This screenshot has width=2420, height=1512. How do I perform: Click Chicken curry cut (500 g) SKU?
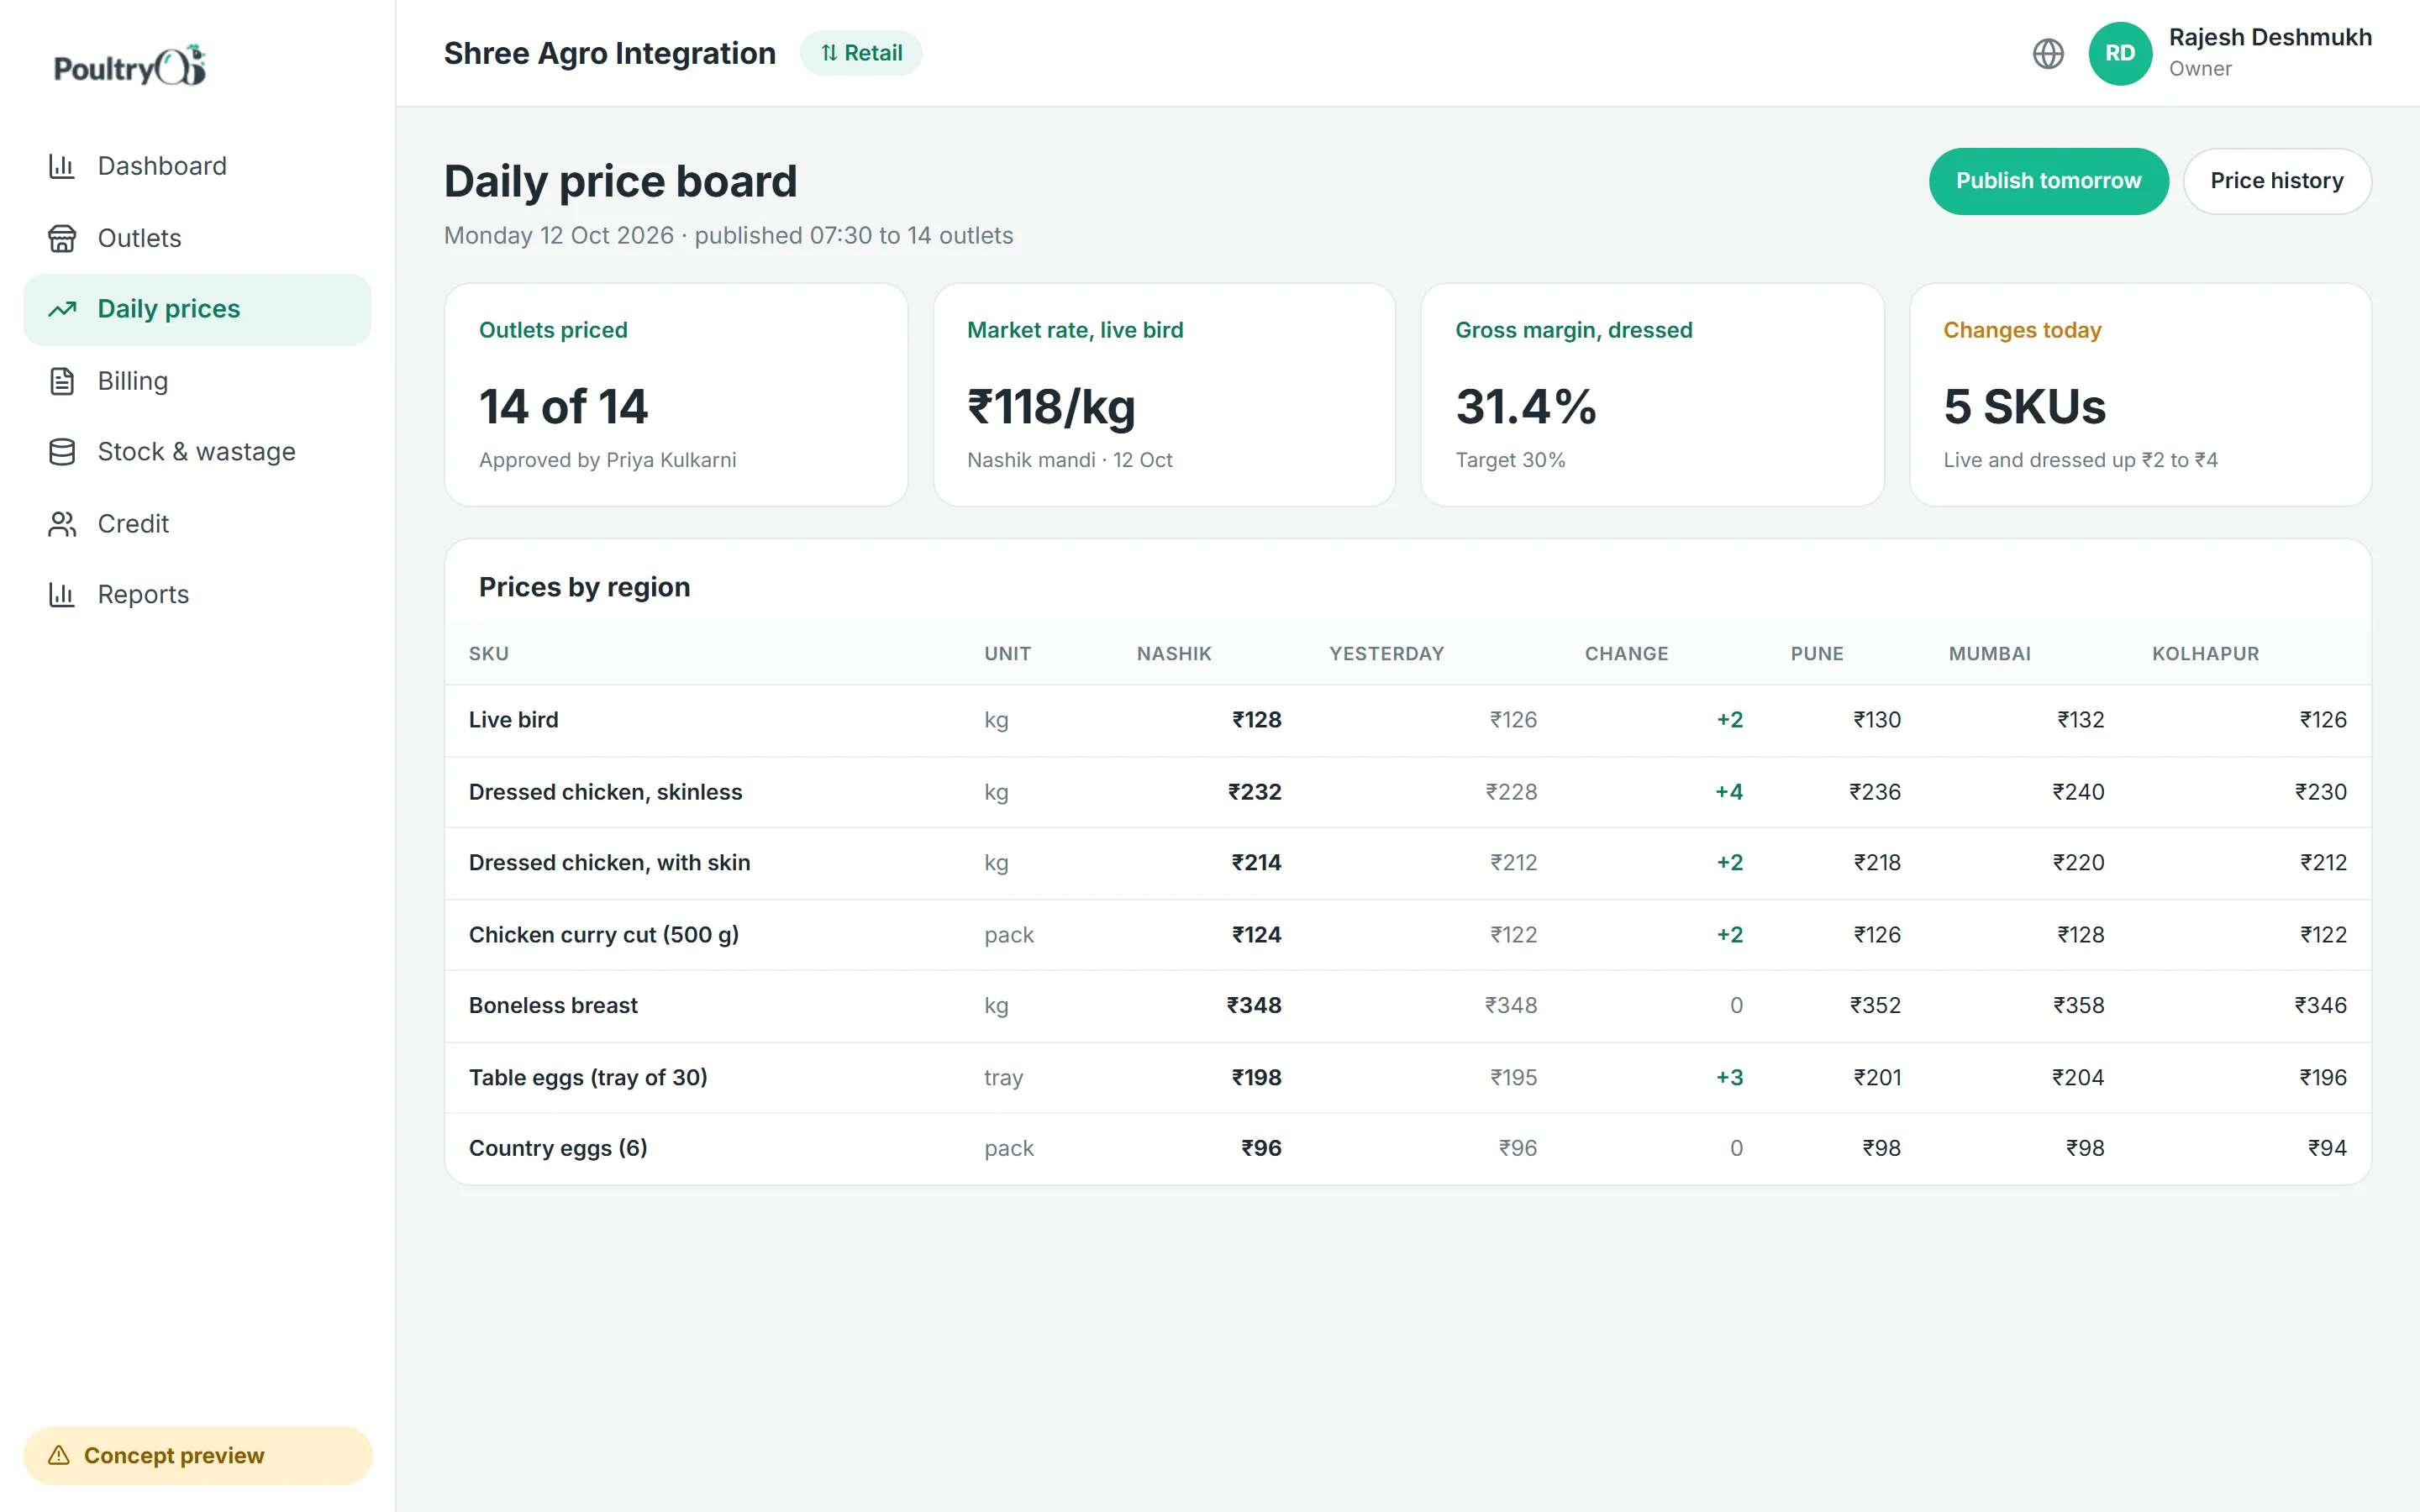pos(603,935)
